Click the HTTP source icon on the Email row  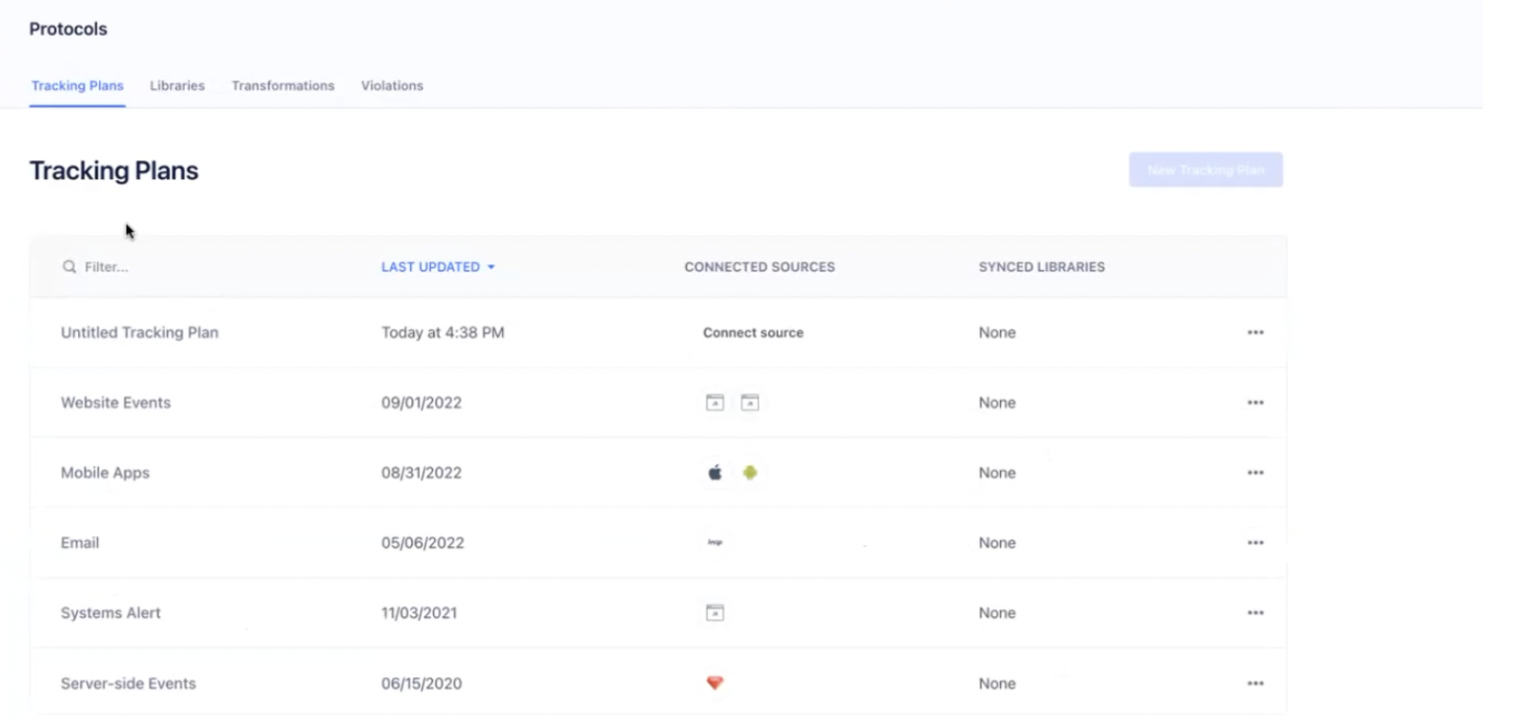[715, 542]
